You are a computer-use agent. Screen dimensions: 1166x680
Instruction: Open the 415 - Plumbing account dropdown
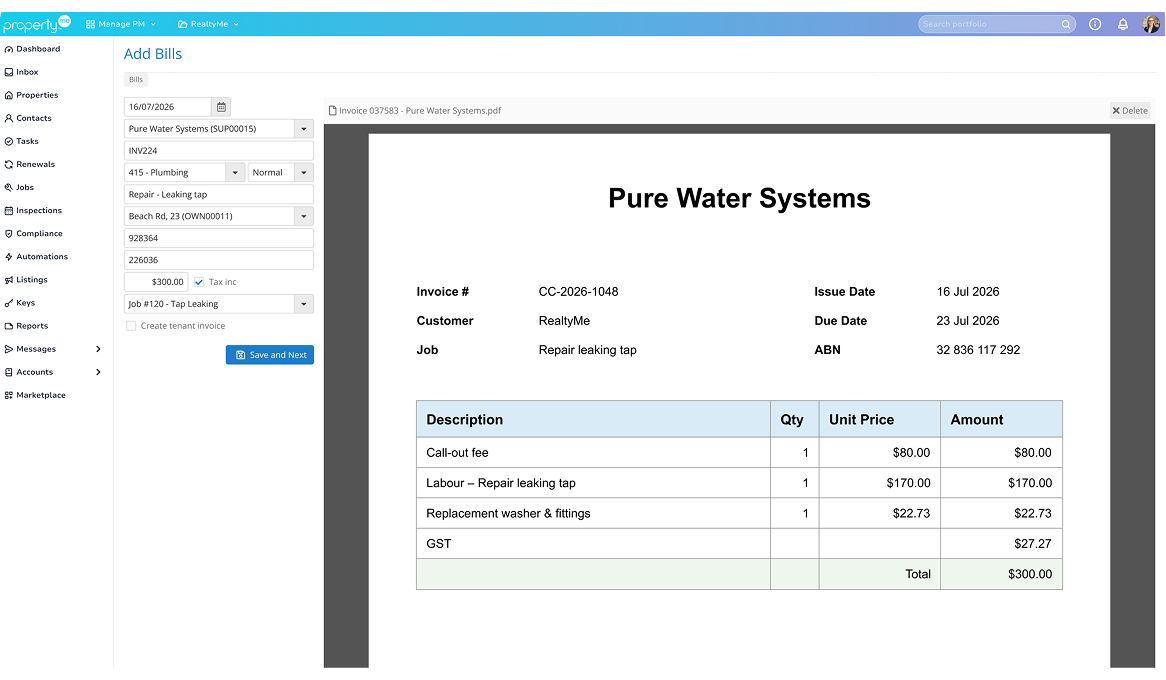(x=235, y=173)
